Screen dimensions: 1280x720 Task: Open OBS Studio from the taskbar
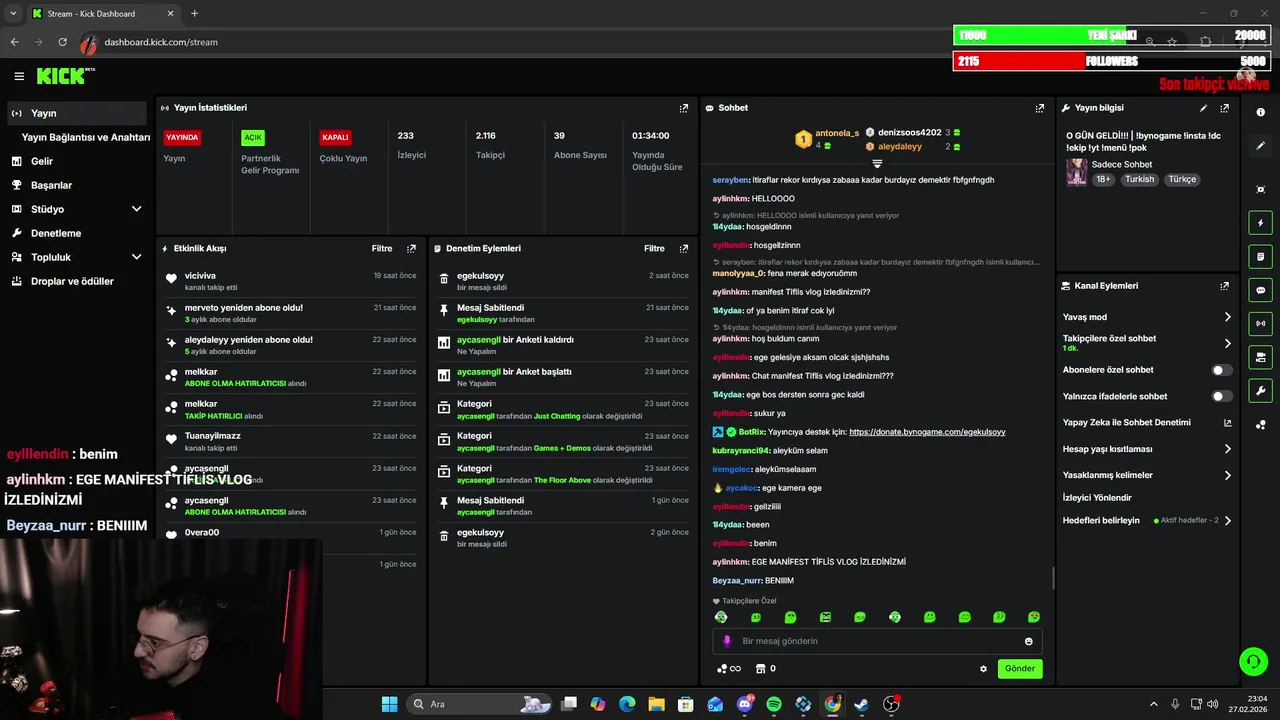click(890, 704)
